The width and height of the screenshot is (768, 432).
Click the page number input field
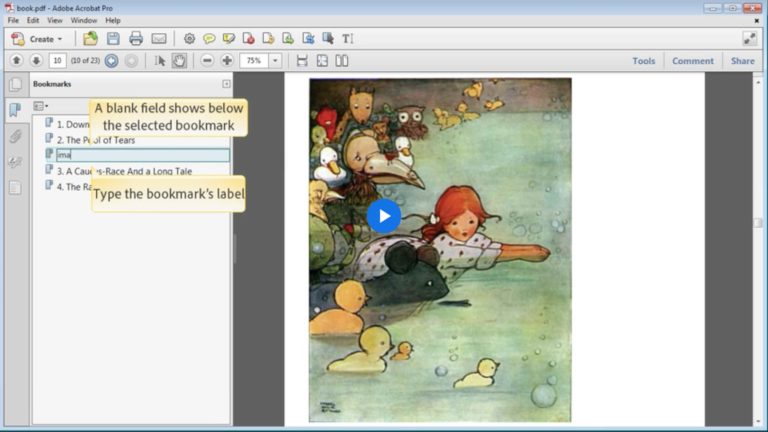tap(57, 61)
